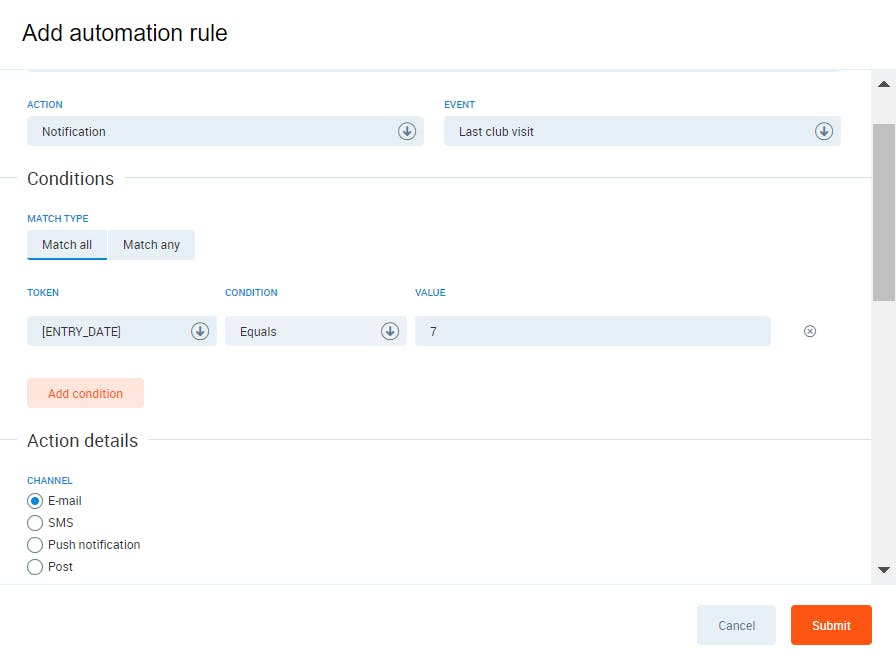The image size is (896, 670).
Task: Switch to Match all tab
Action: tap(67, 245)
